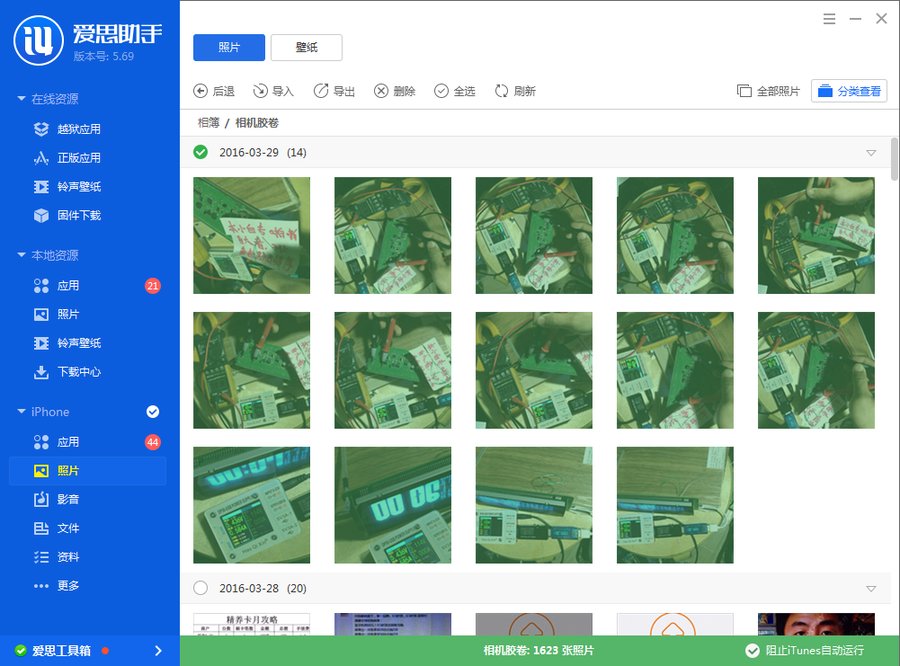Open 更多 under iPhone

(57, 586)
